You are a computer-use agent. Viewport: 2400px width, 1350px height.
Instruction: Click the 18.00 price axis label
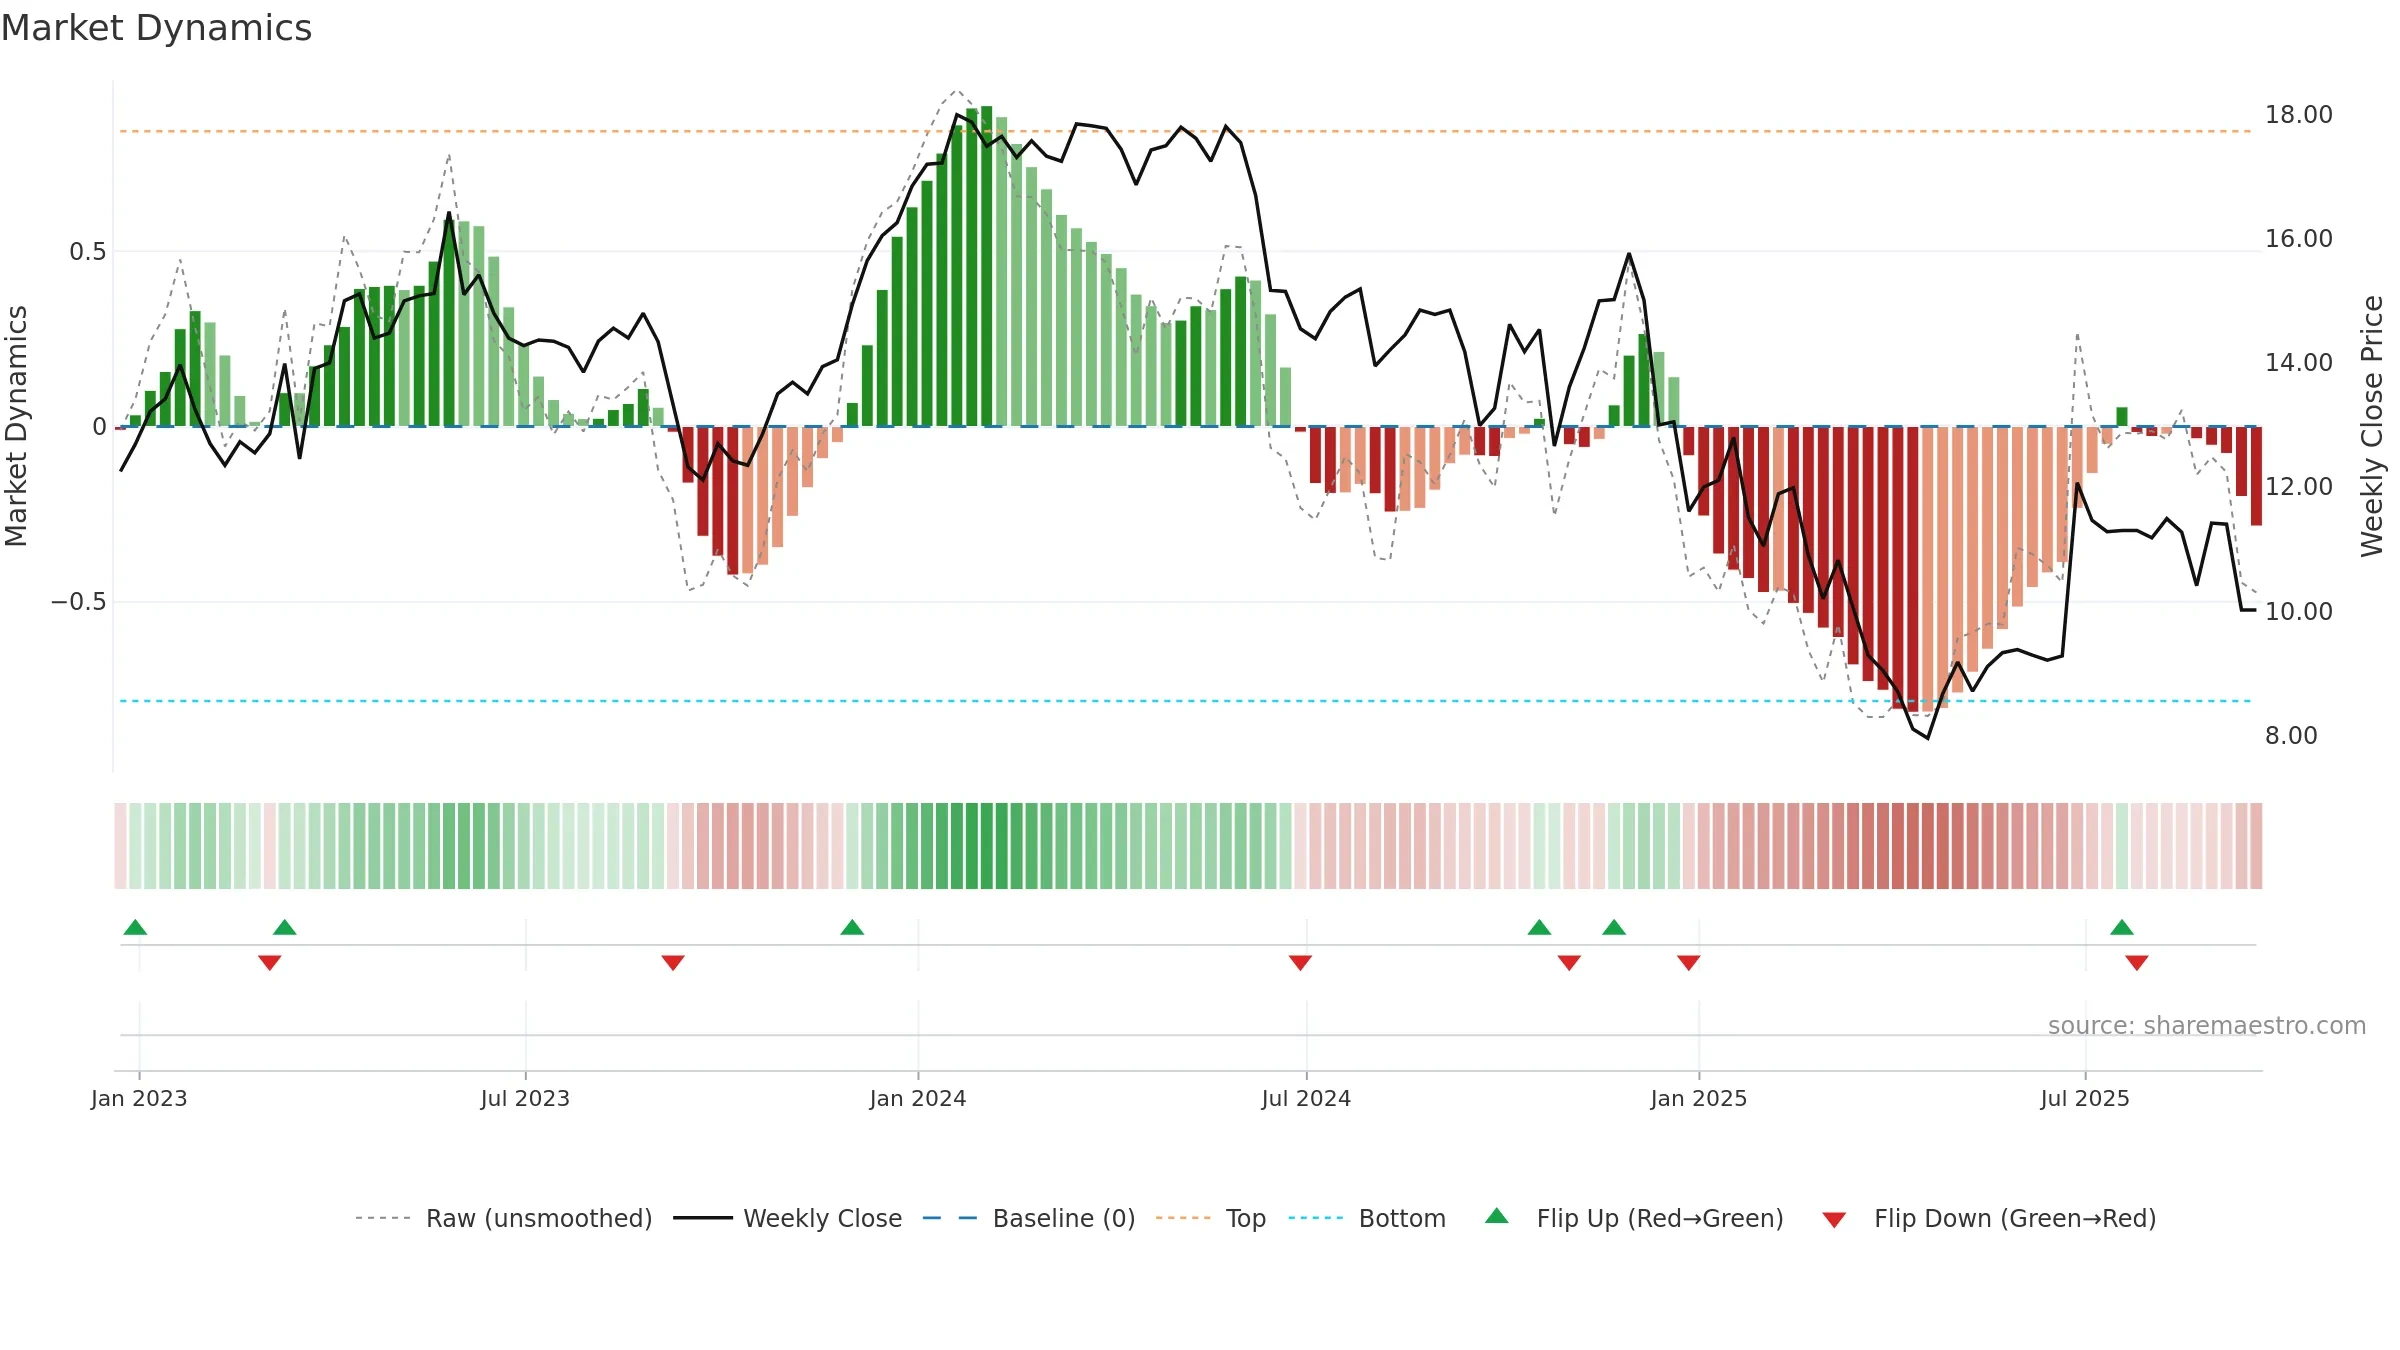pos(2299,115)
